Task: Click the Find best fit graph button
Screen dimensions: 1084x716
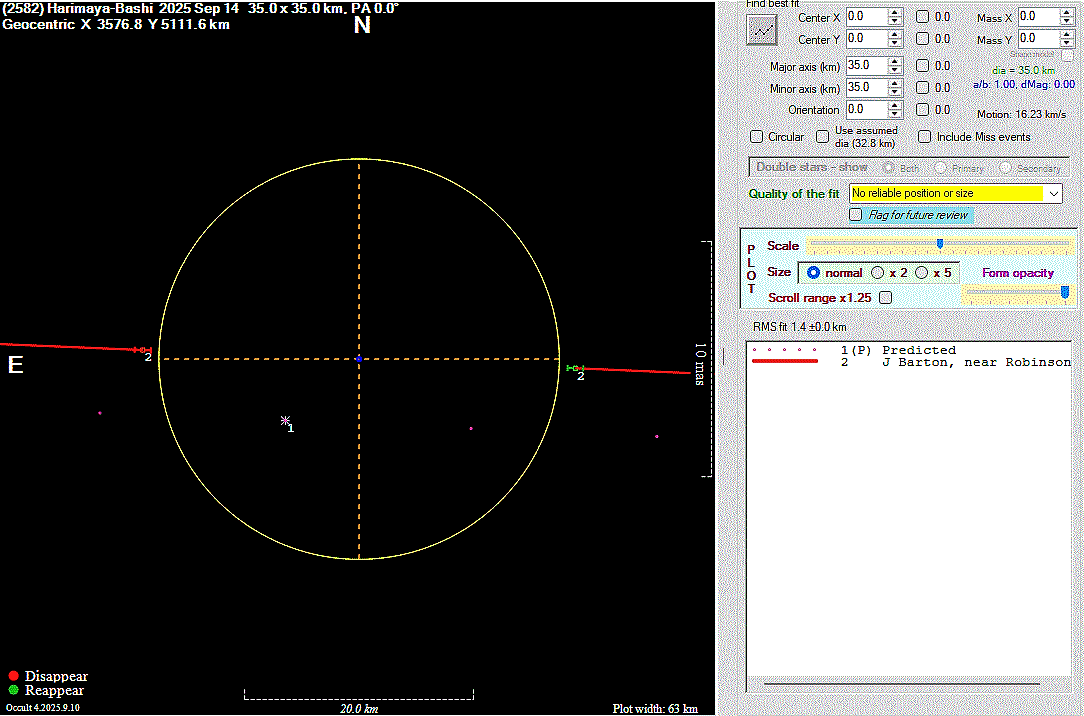Action: 762,30
